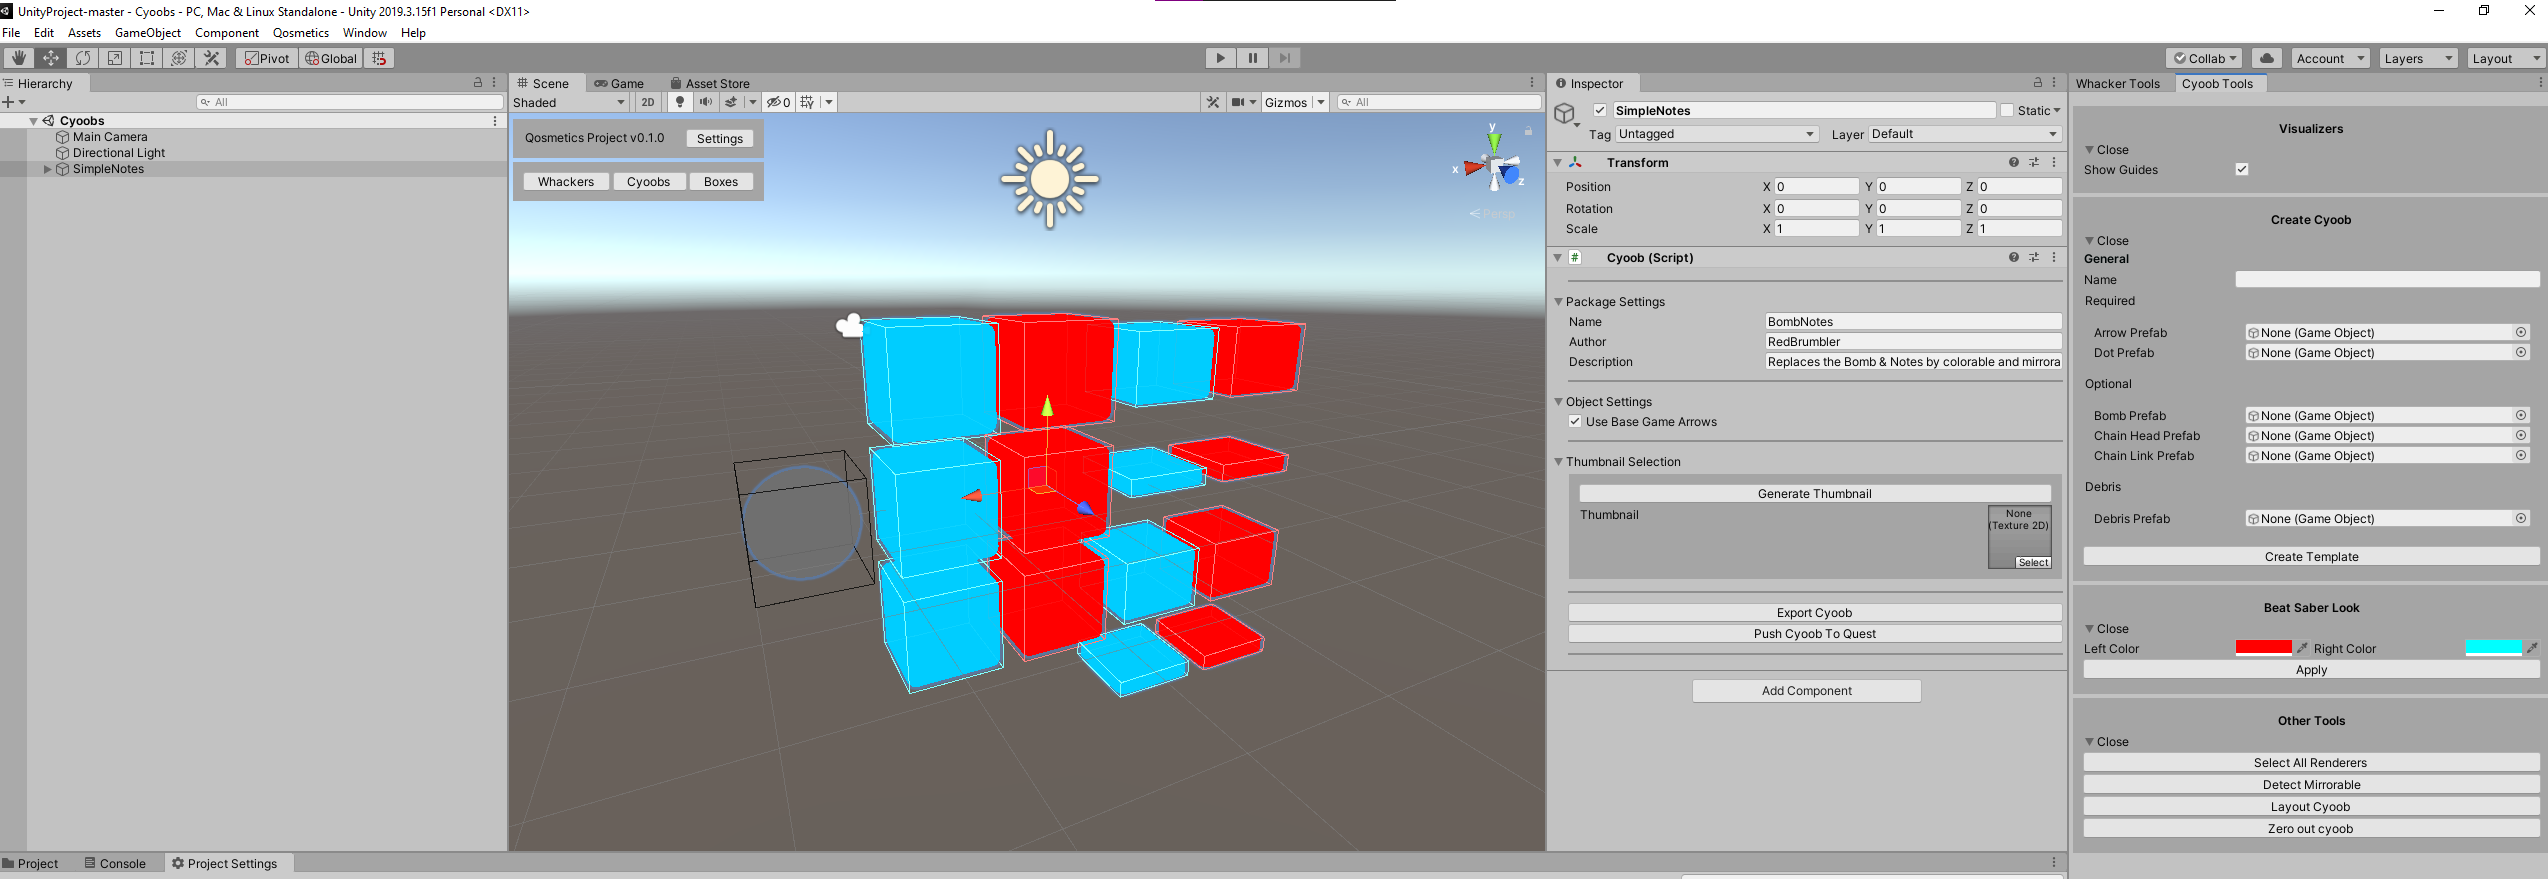The image size is (2548, 879).
Task: Select the Scale tool
Action: [114, 58]
